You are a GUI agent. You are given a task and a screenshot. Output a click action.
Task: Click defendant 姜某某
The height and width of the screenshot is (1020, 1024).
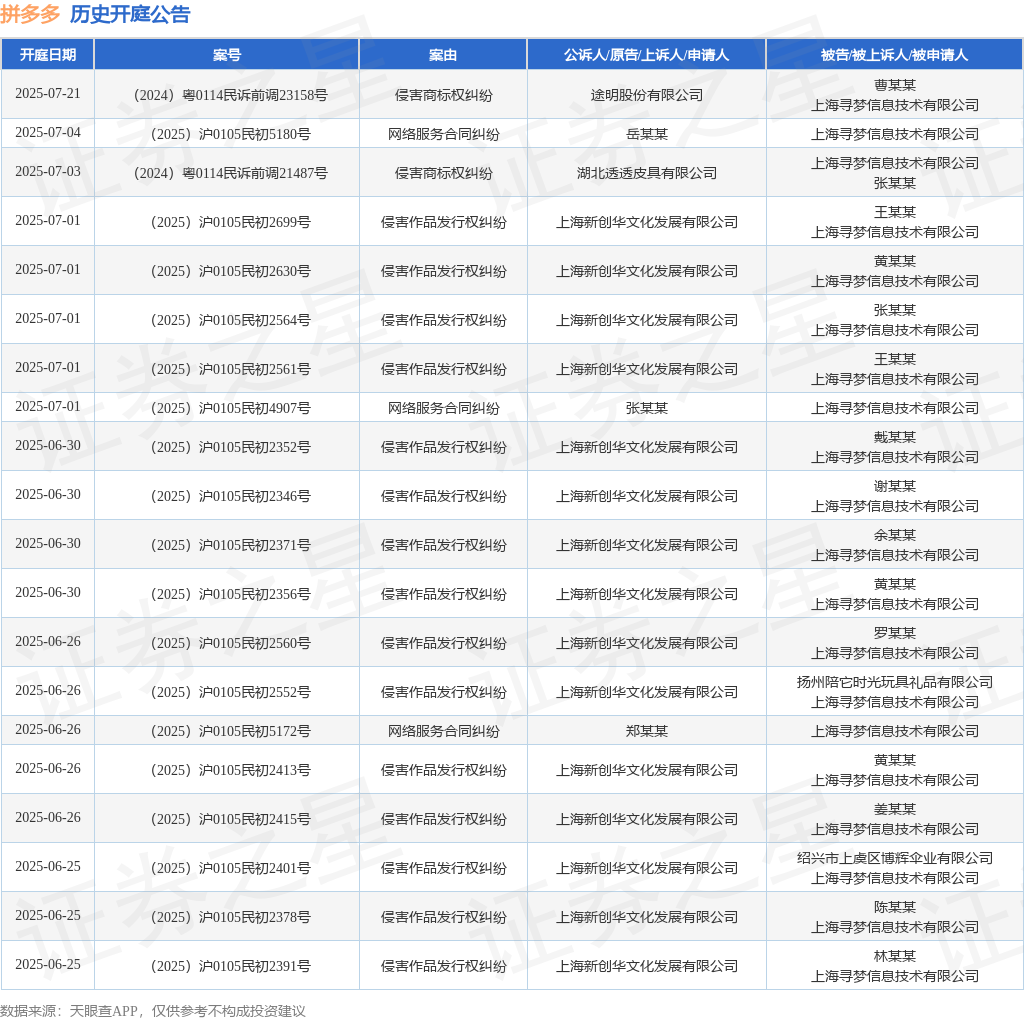tap(895, 810)
